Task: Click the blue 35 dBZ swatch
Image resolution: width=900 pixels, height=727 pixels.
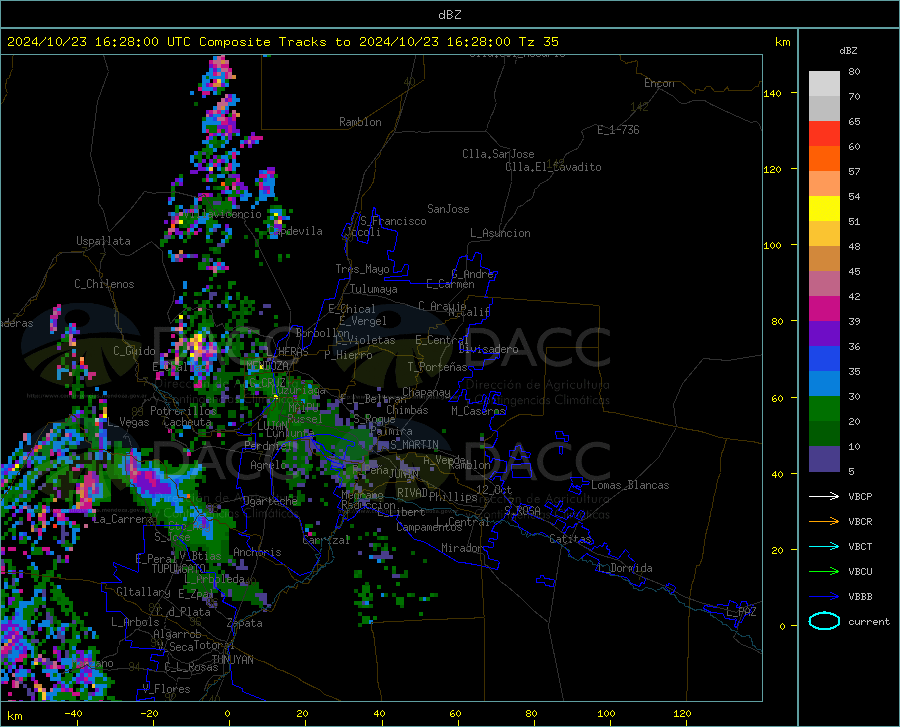Action: [824, 359]
